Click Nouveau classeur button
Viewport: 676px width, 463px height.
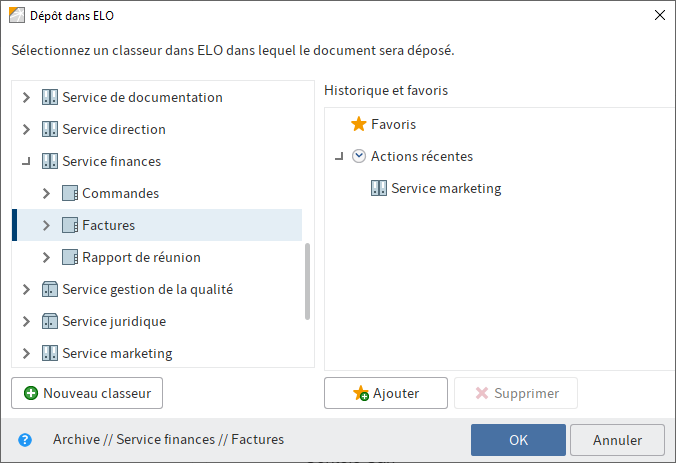pyautogui.click(x=87, y=393)
